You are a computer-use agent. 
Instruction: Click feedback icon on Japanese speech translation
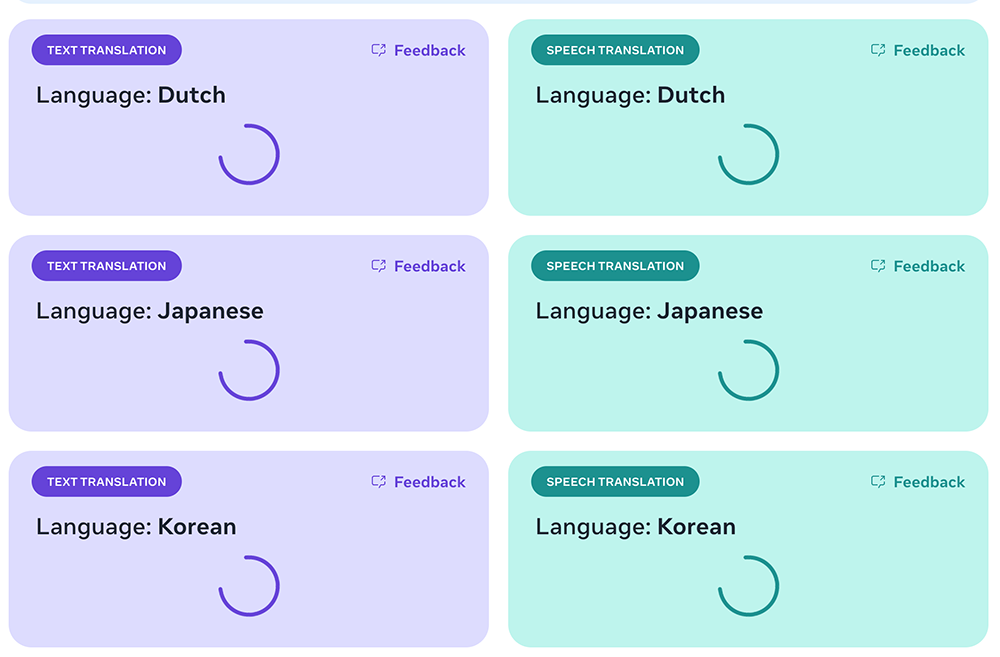tap(878, 266)
